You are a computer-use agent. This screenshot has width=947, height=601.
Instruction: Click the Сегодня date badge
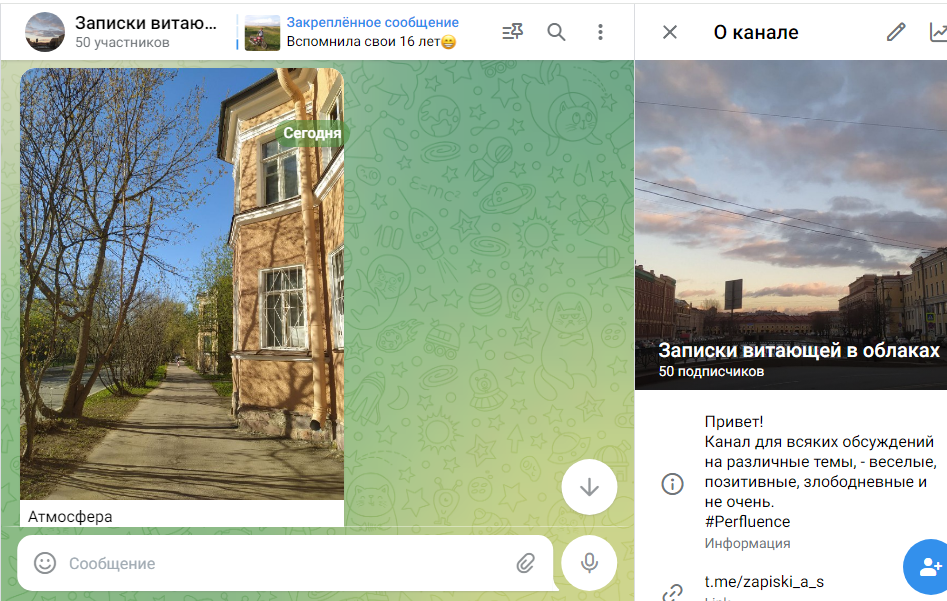pos(312,133)
